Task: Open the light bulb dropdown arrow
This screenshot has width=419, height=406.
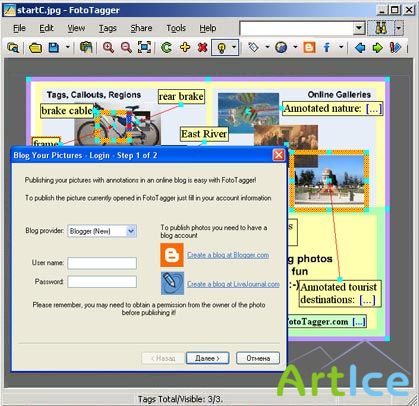Action: point(234,48)
